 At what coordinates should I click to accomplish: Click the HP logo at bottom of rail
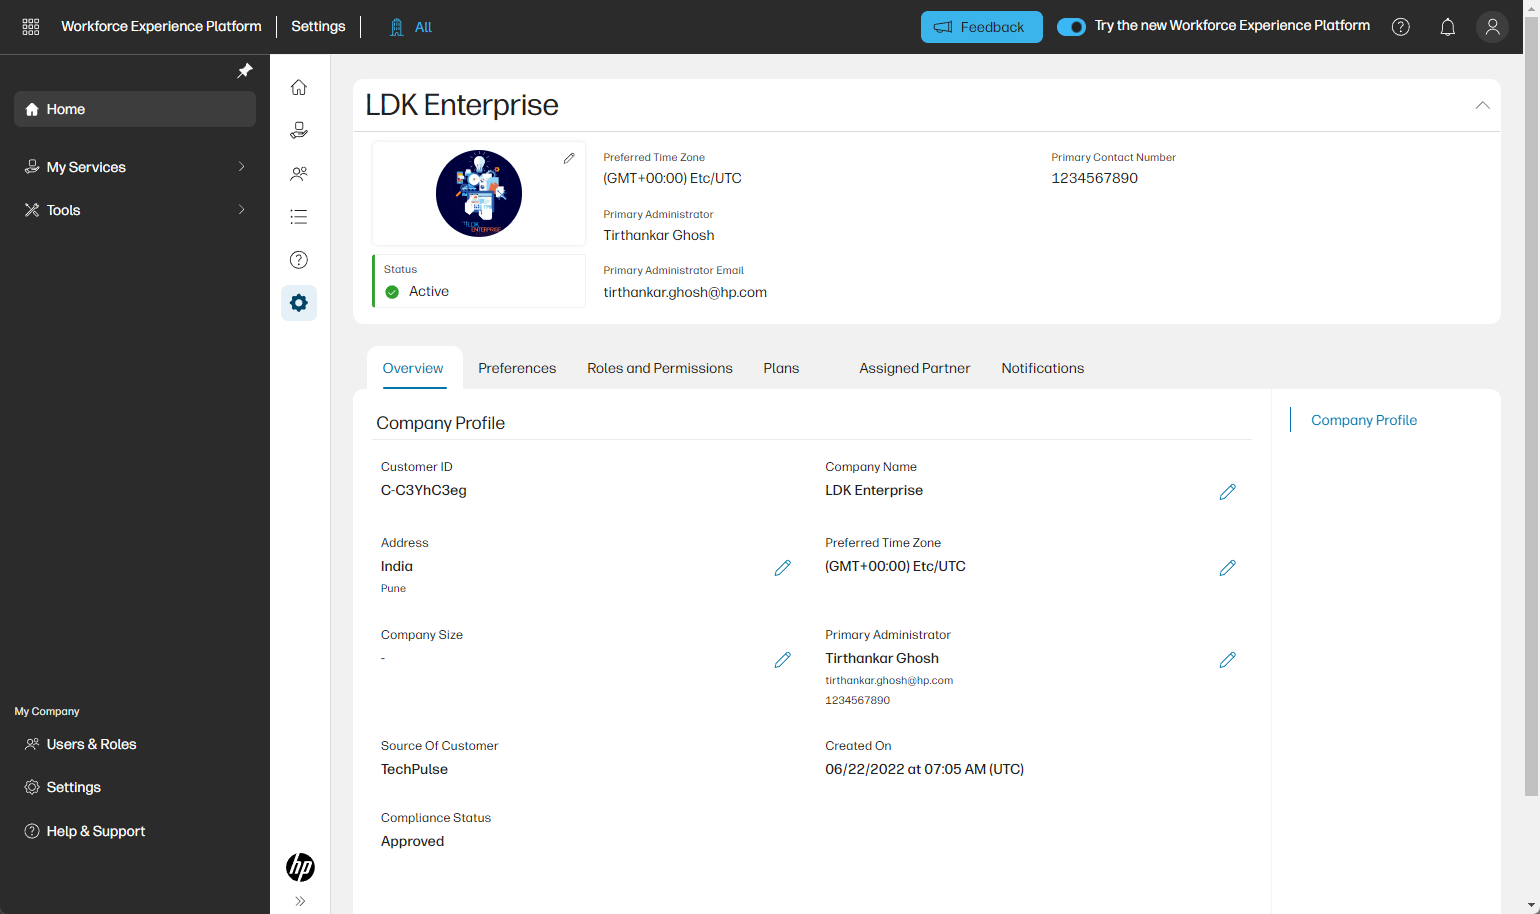(x=298, y=866)
